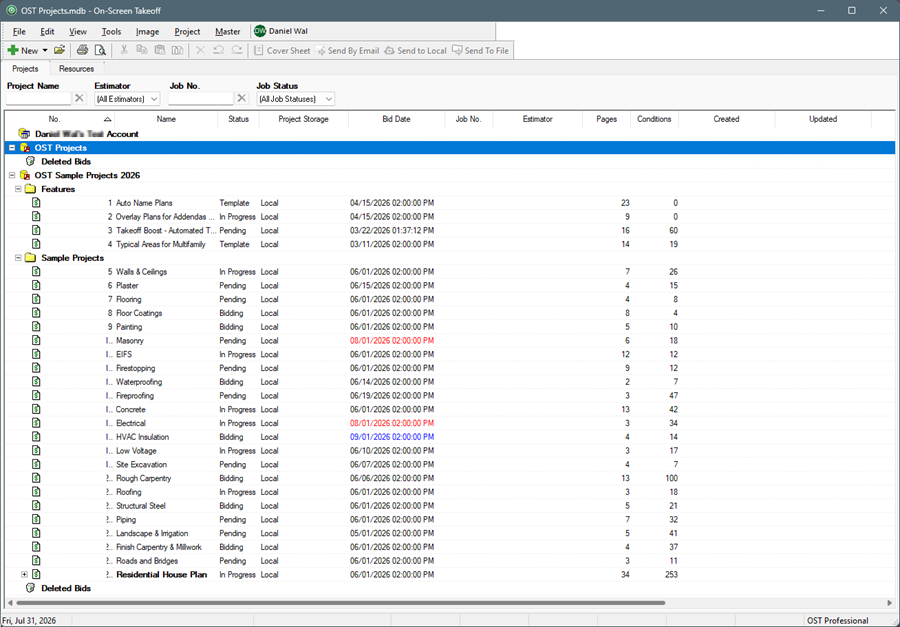
Task: Select the Rough Carpentry project name
Action: (143, 478)
